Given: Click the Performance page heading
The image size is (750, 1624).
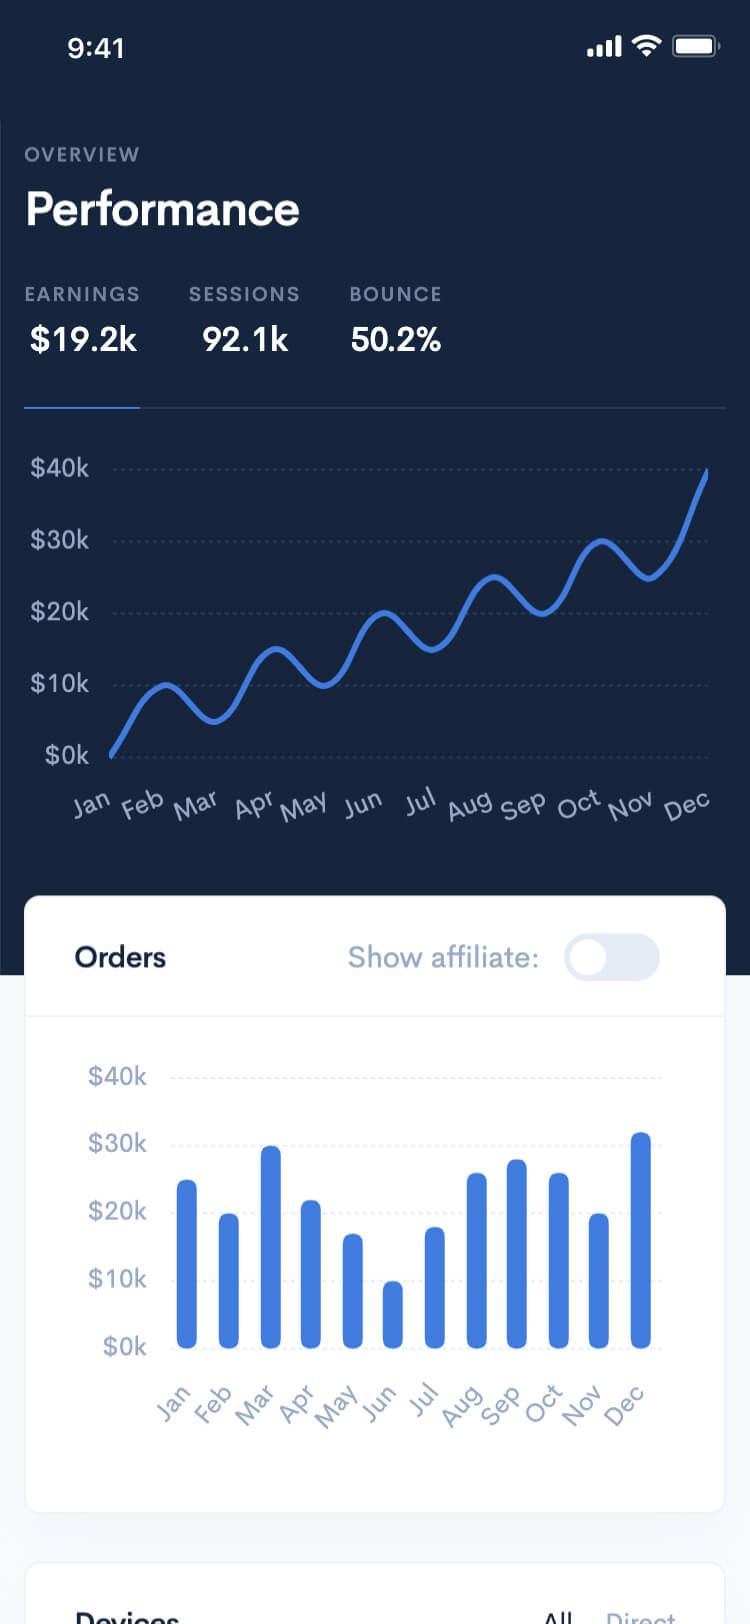Looking at the screenshot, I should click(163, 209).
